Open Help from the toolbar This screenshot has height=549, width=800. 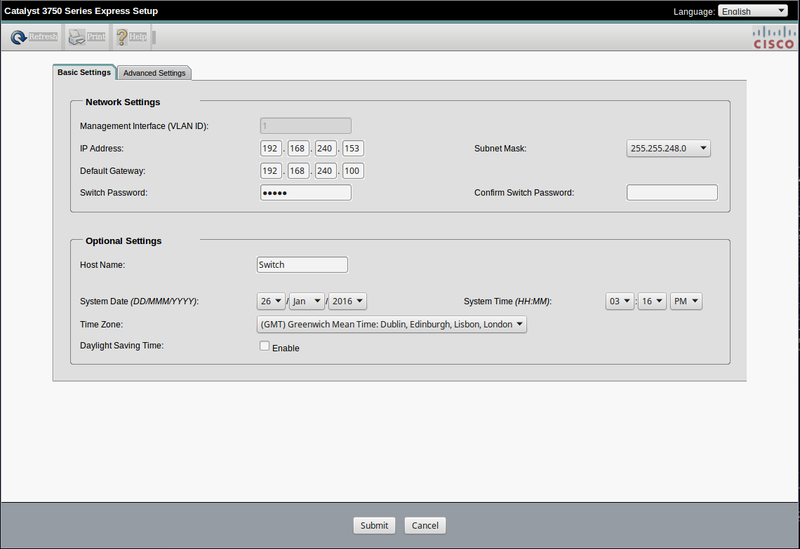[132, 38]
